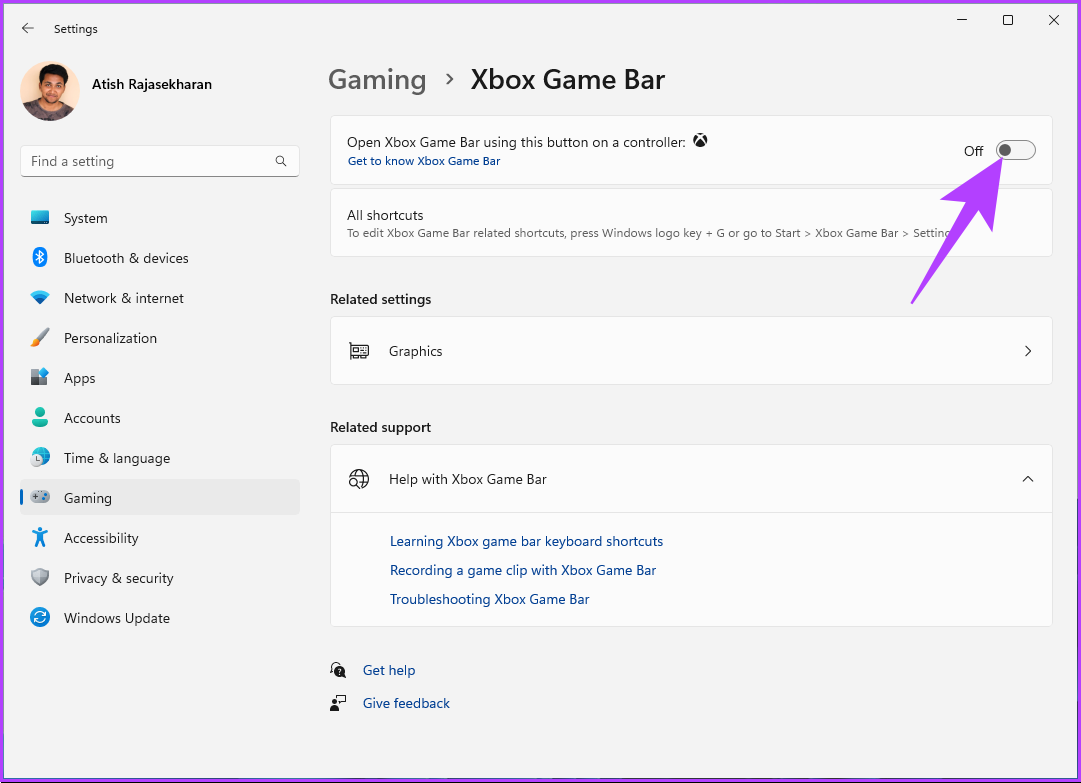Select the Apps settings section

tap(79, 377)
